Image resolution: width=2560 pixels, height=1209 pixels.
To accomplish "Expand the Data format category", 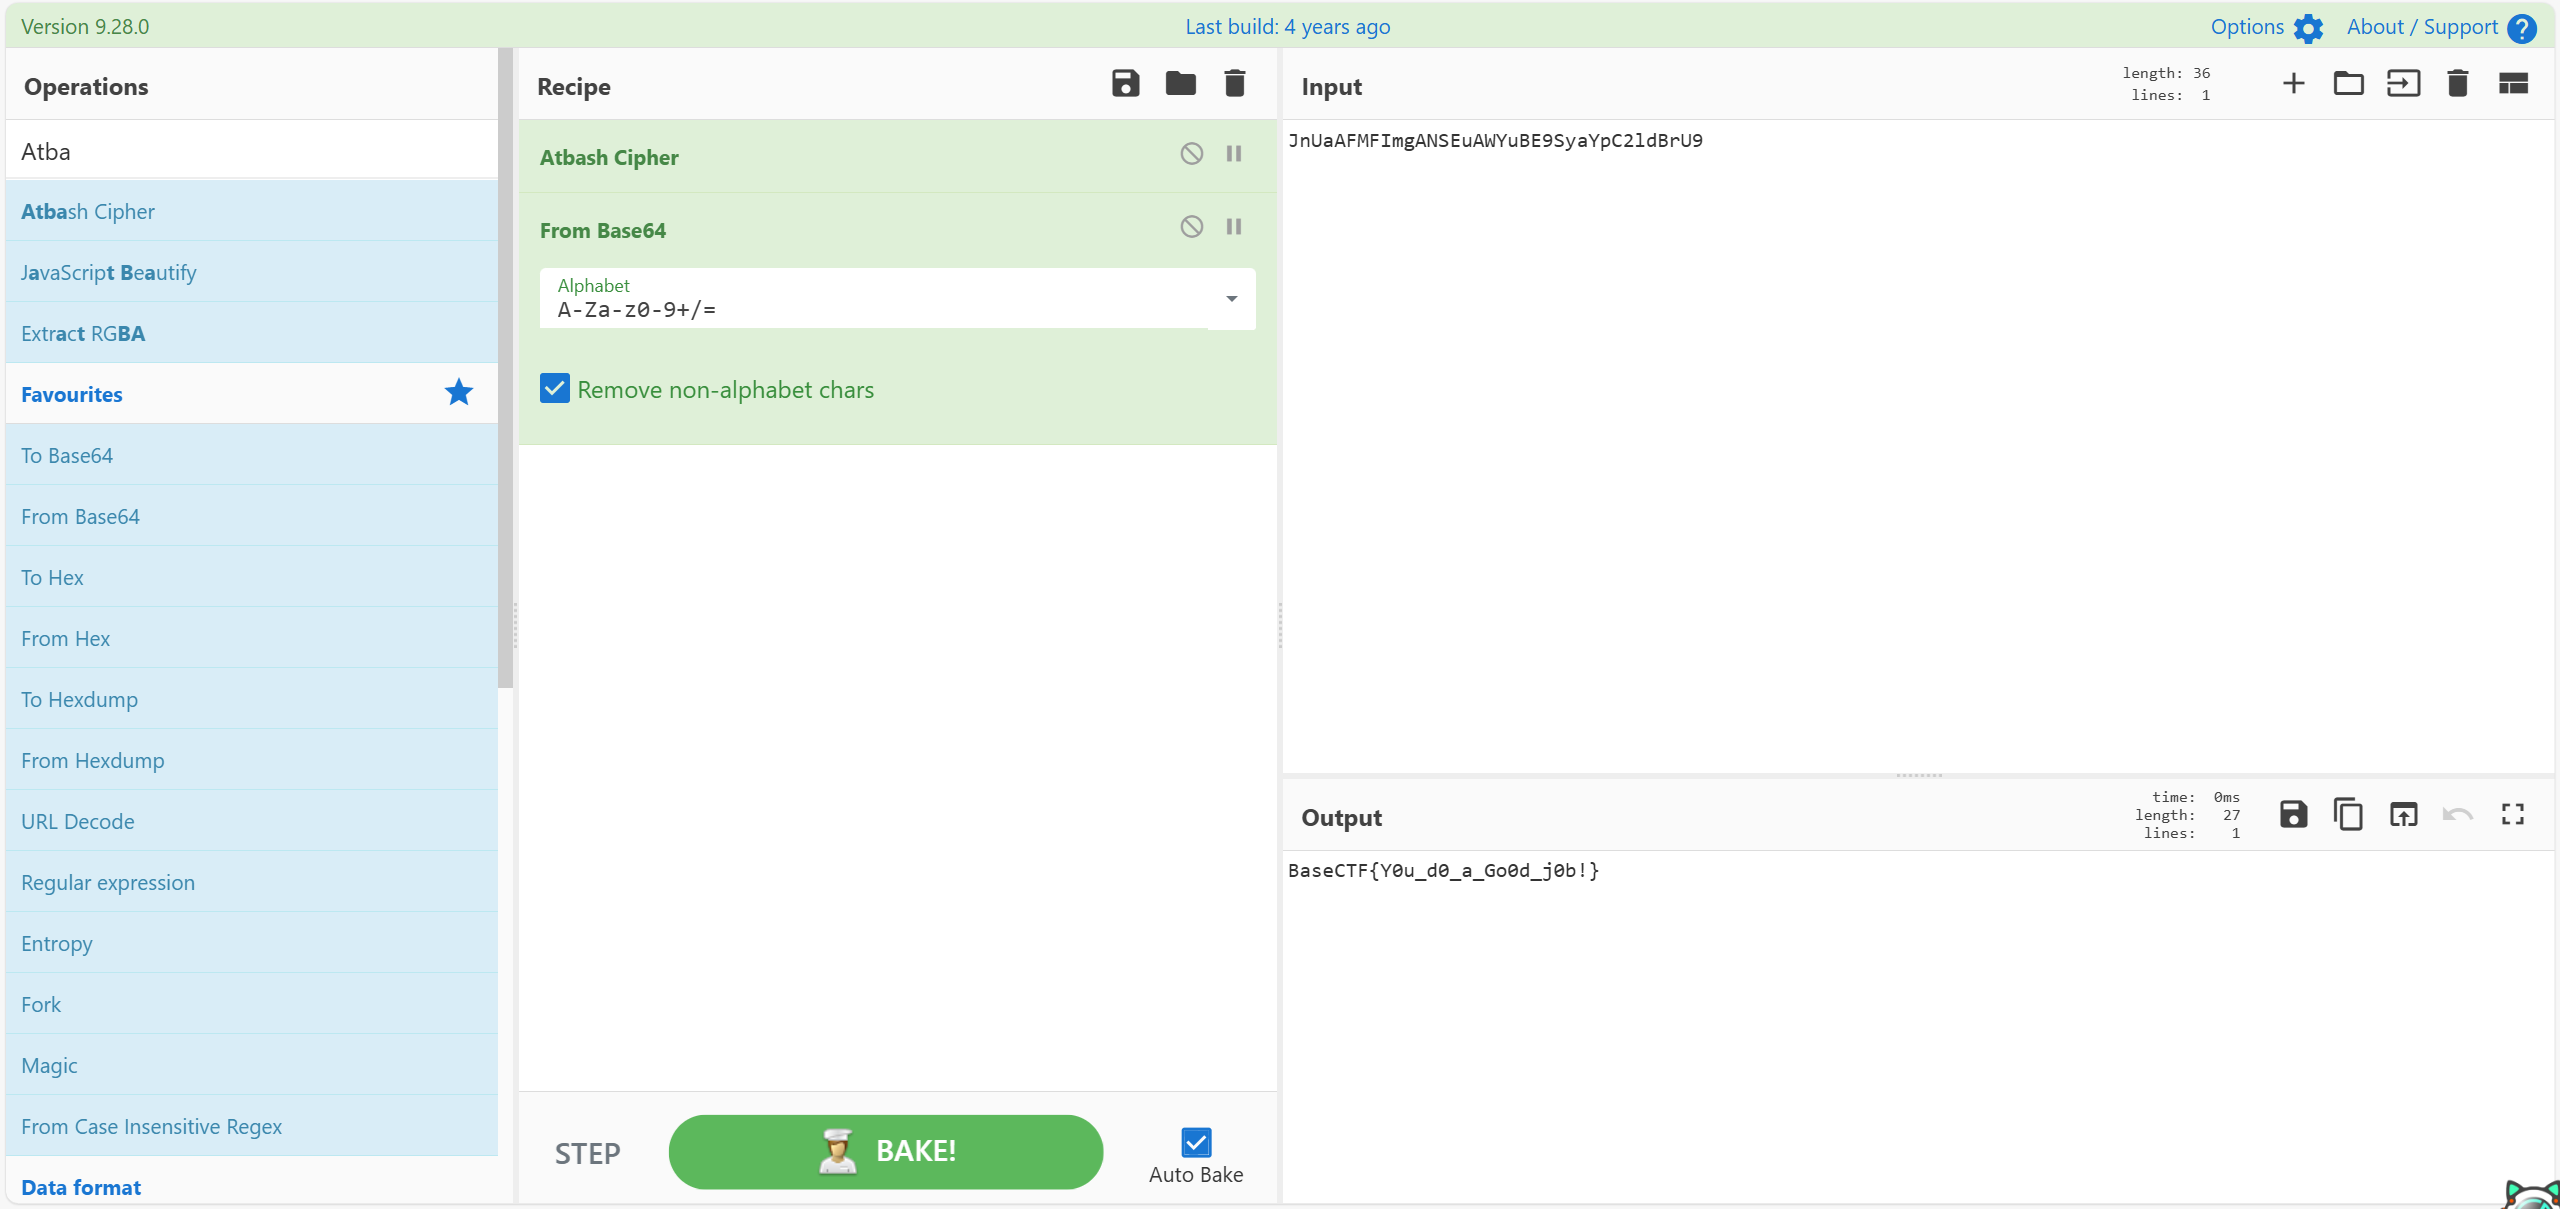I will [82, 1187].
